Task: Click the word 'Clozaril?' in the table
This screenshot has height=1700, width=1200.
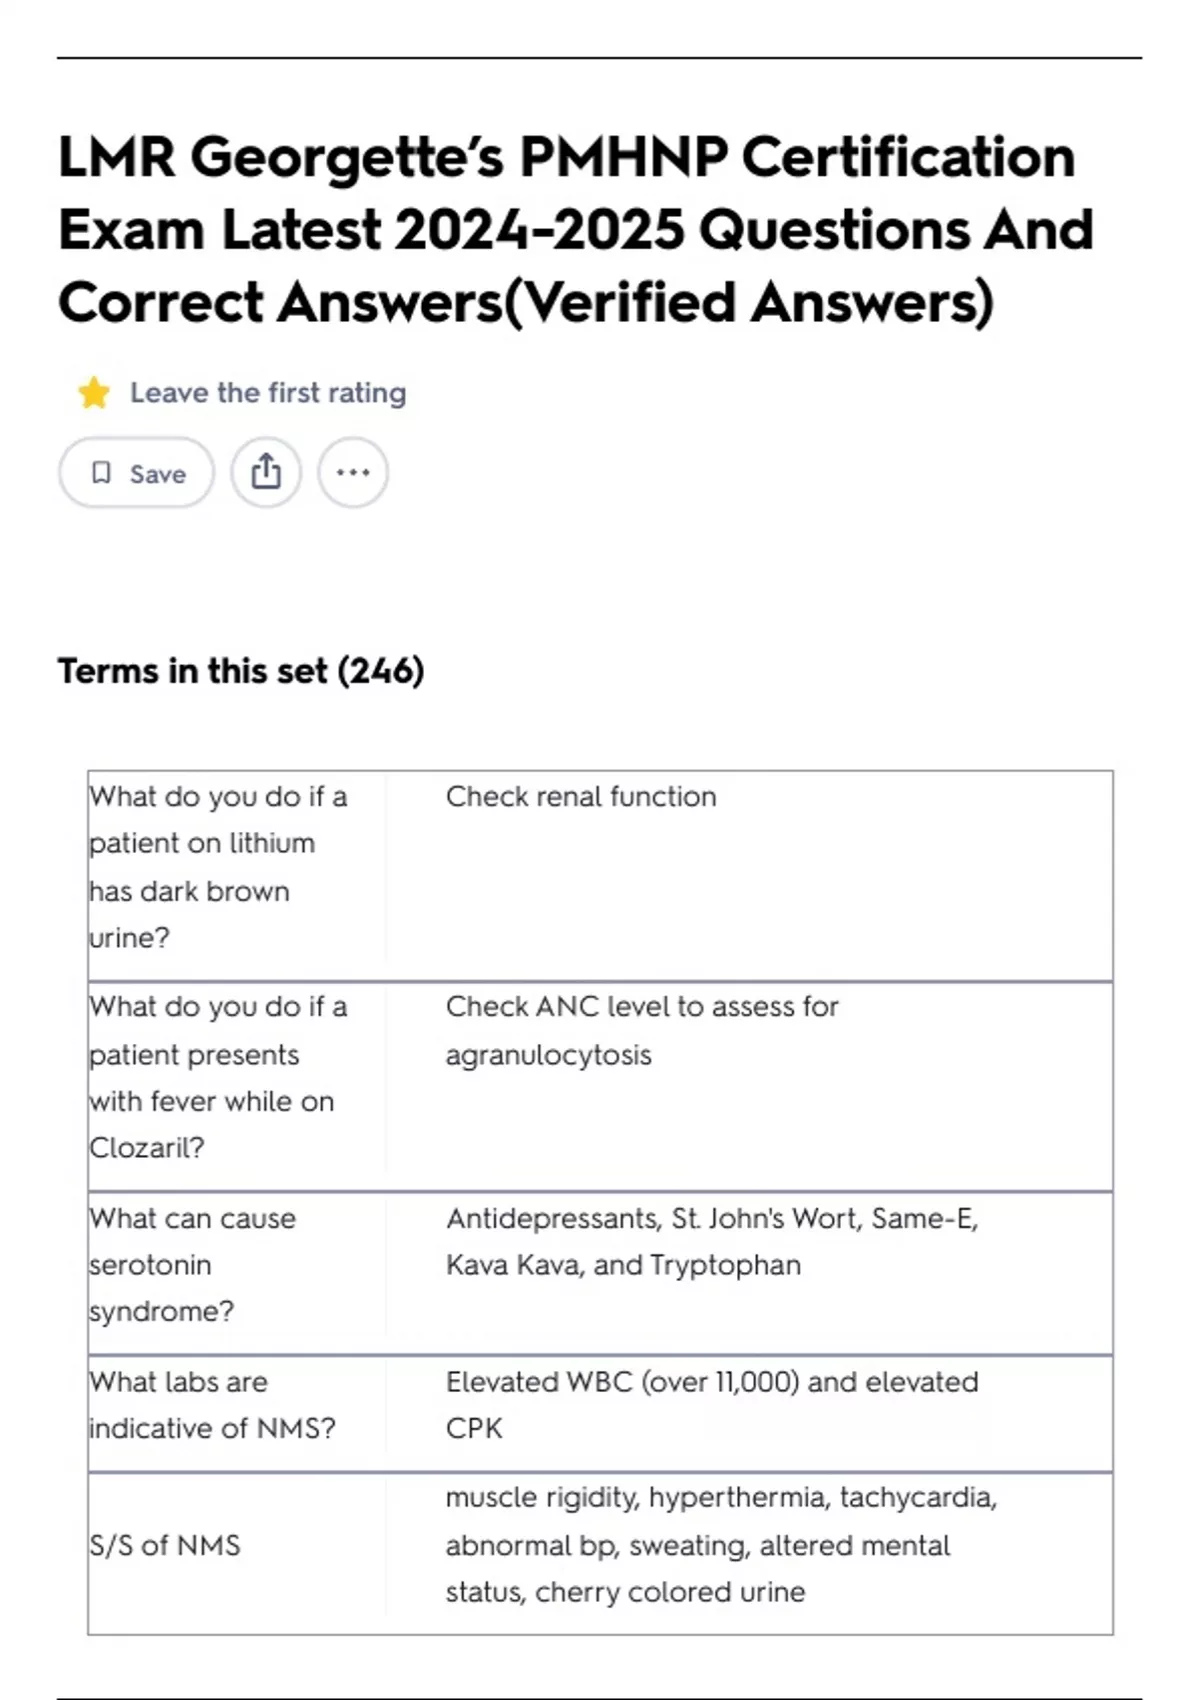Action: (x=147, y=1147)
